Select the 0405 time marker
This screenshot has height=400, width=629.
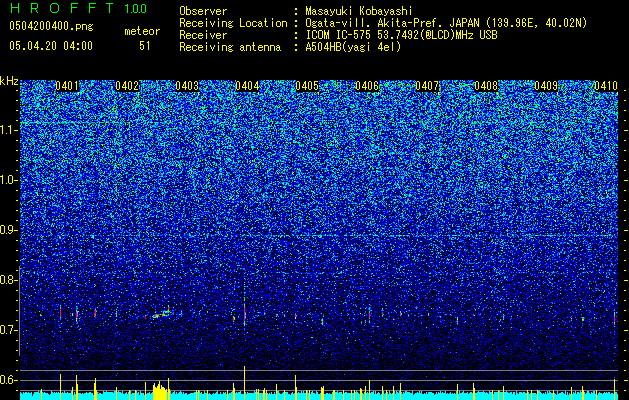(307, 86)
